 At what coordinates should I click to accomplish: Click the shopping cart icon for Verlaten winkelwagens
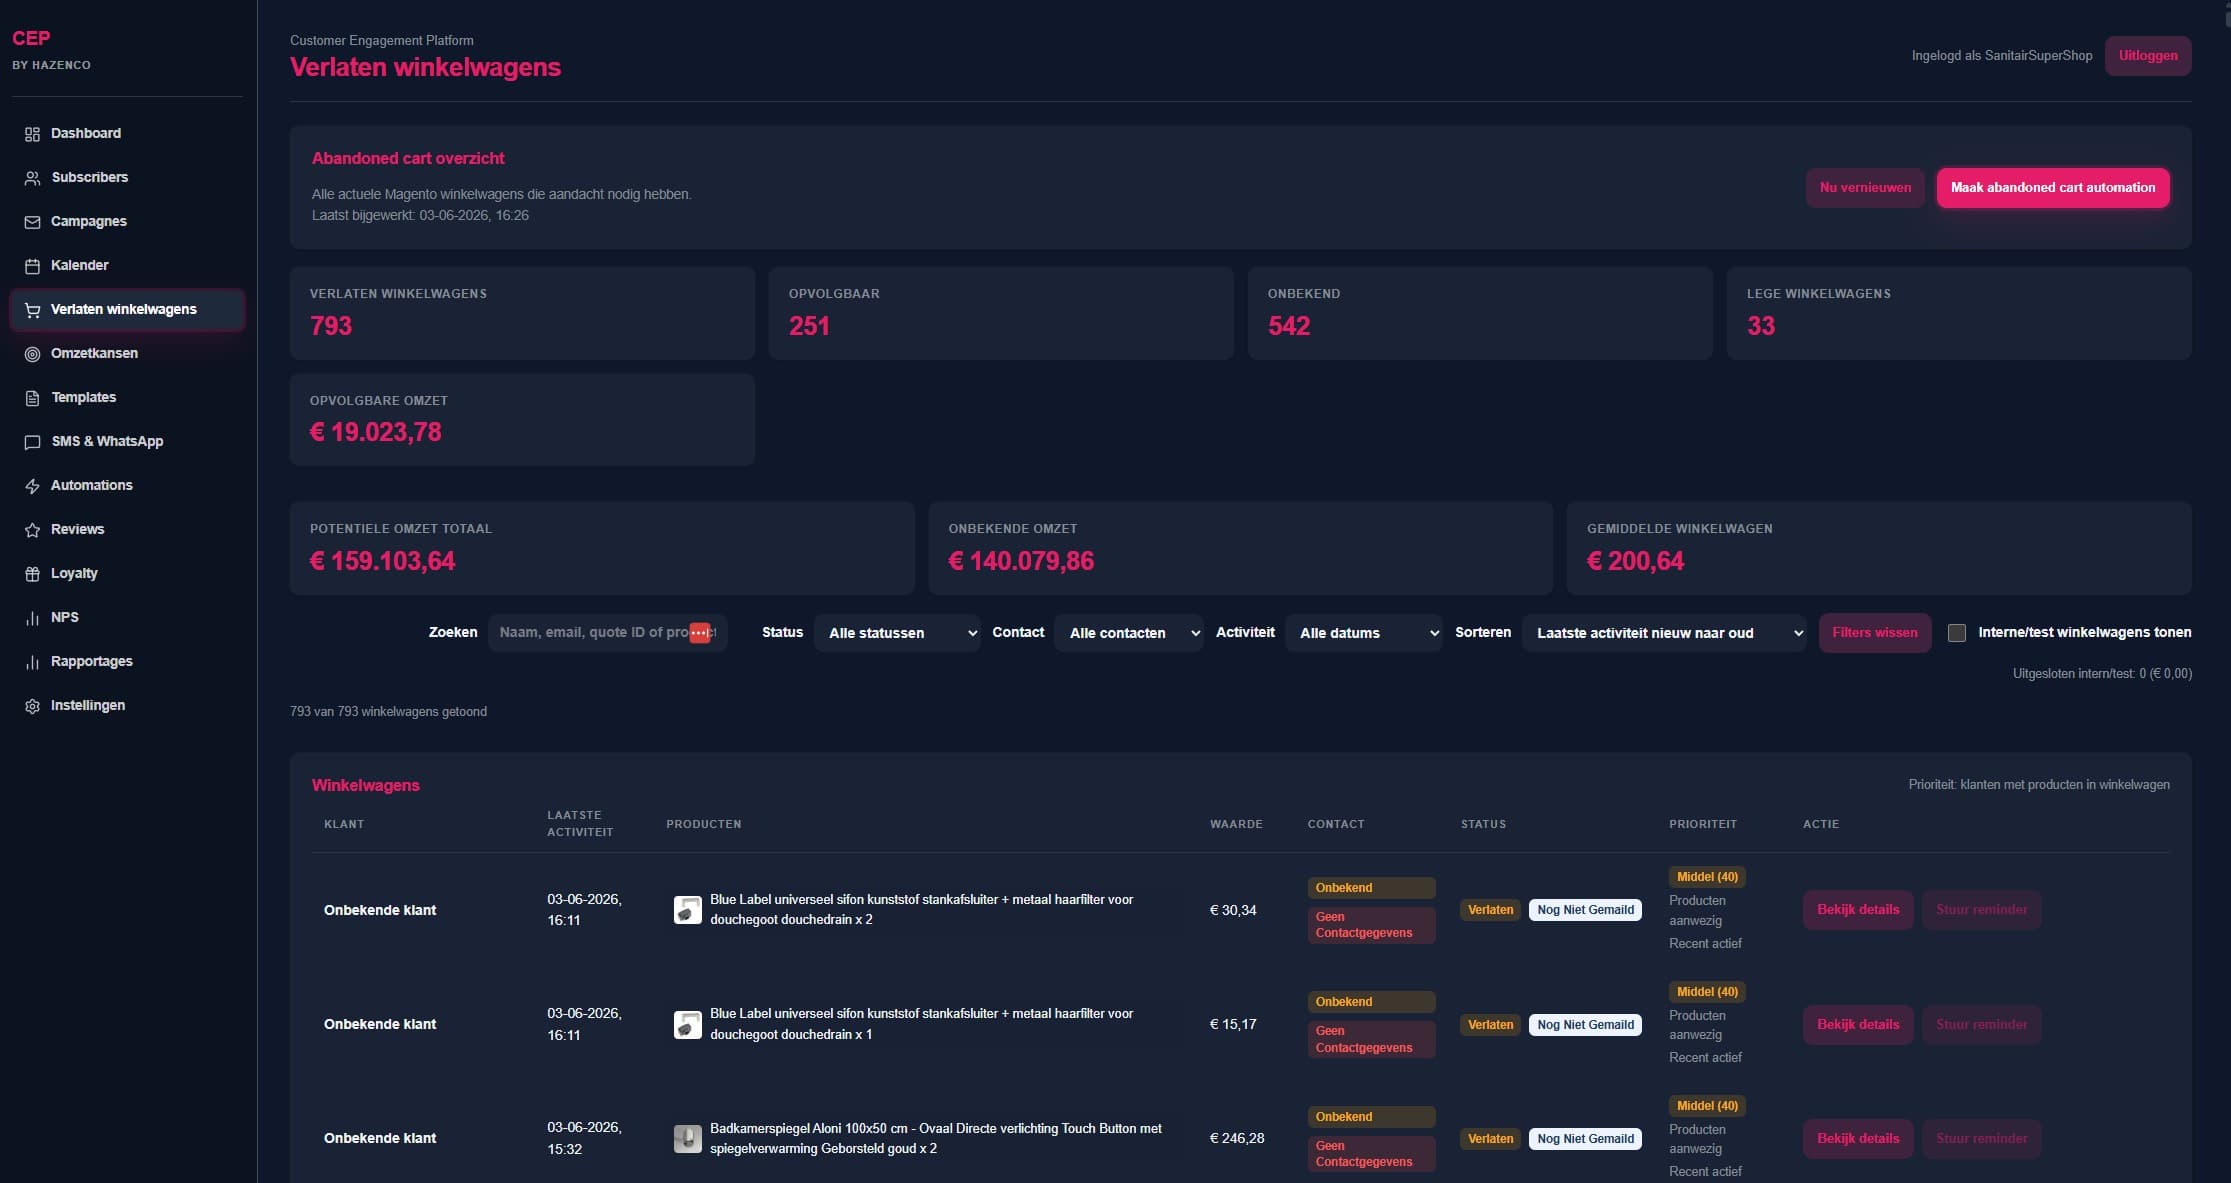(32, 310)
